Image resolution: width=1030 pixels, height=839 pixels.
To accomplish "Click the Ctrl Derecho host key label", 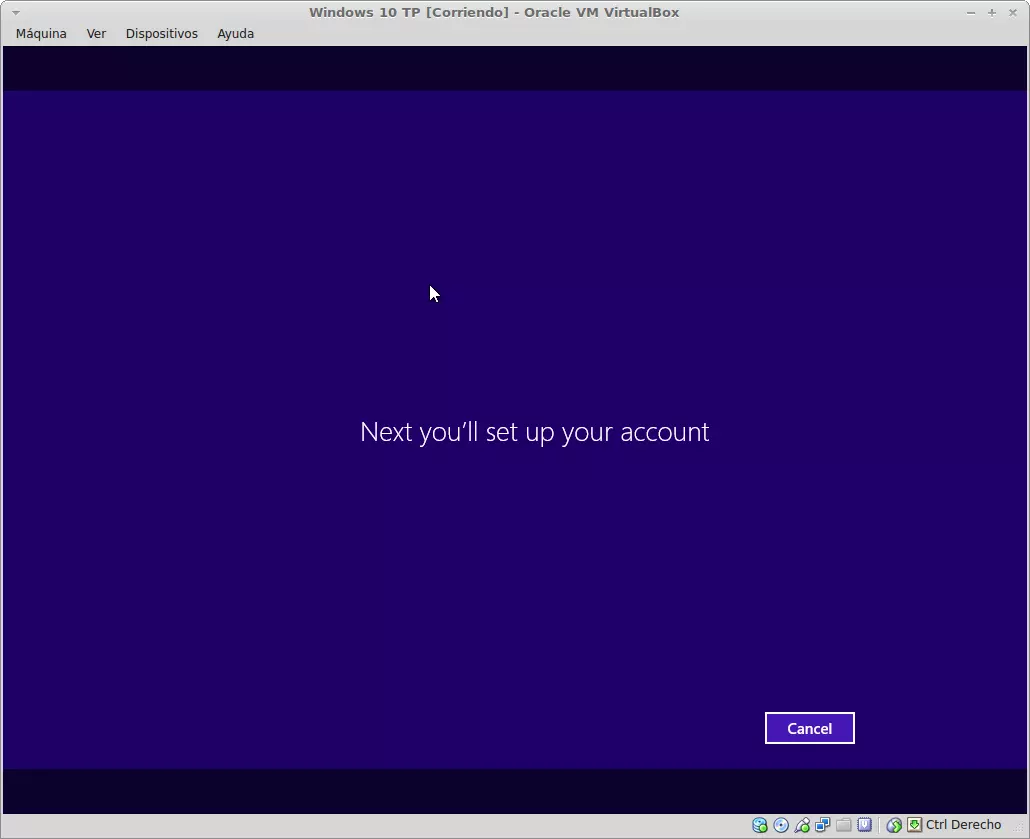I will pos(963,825).
